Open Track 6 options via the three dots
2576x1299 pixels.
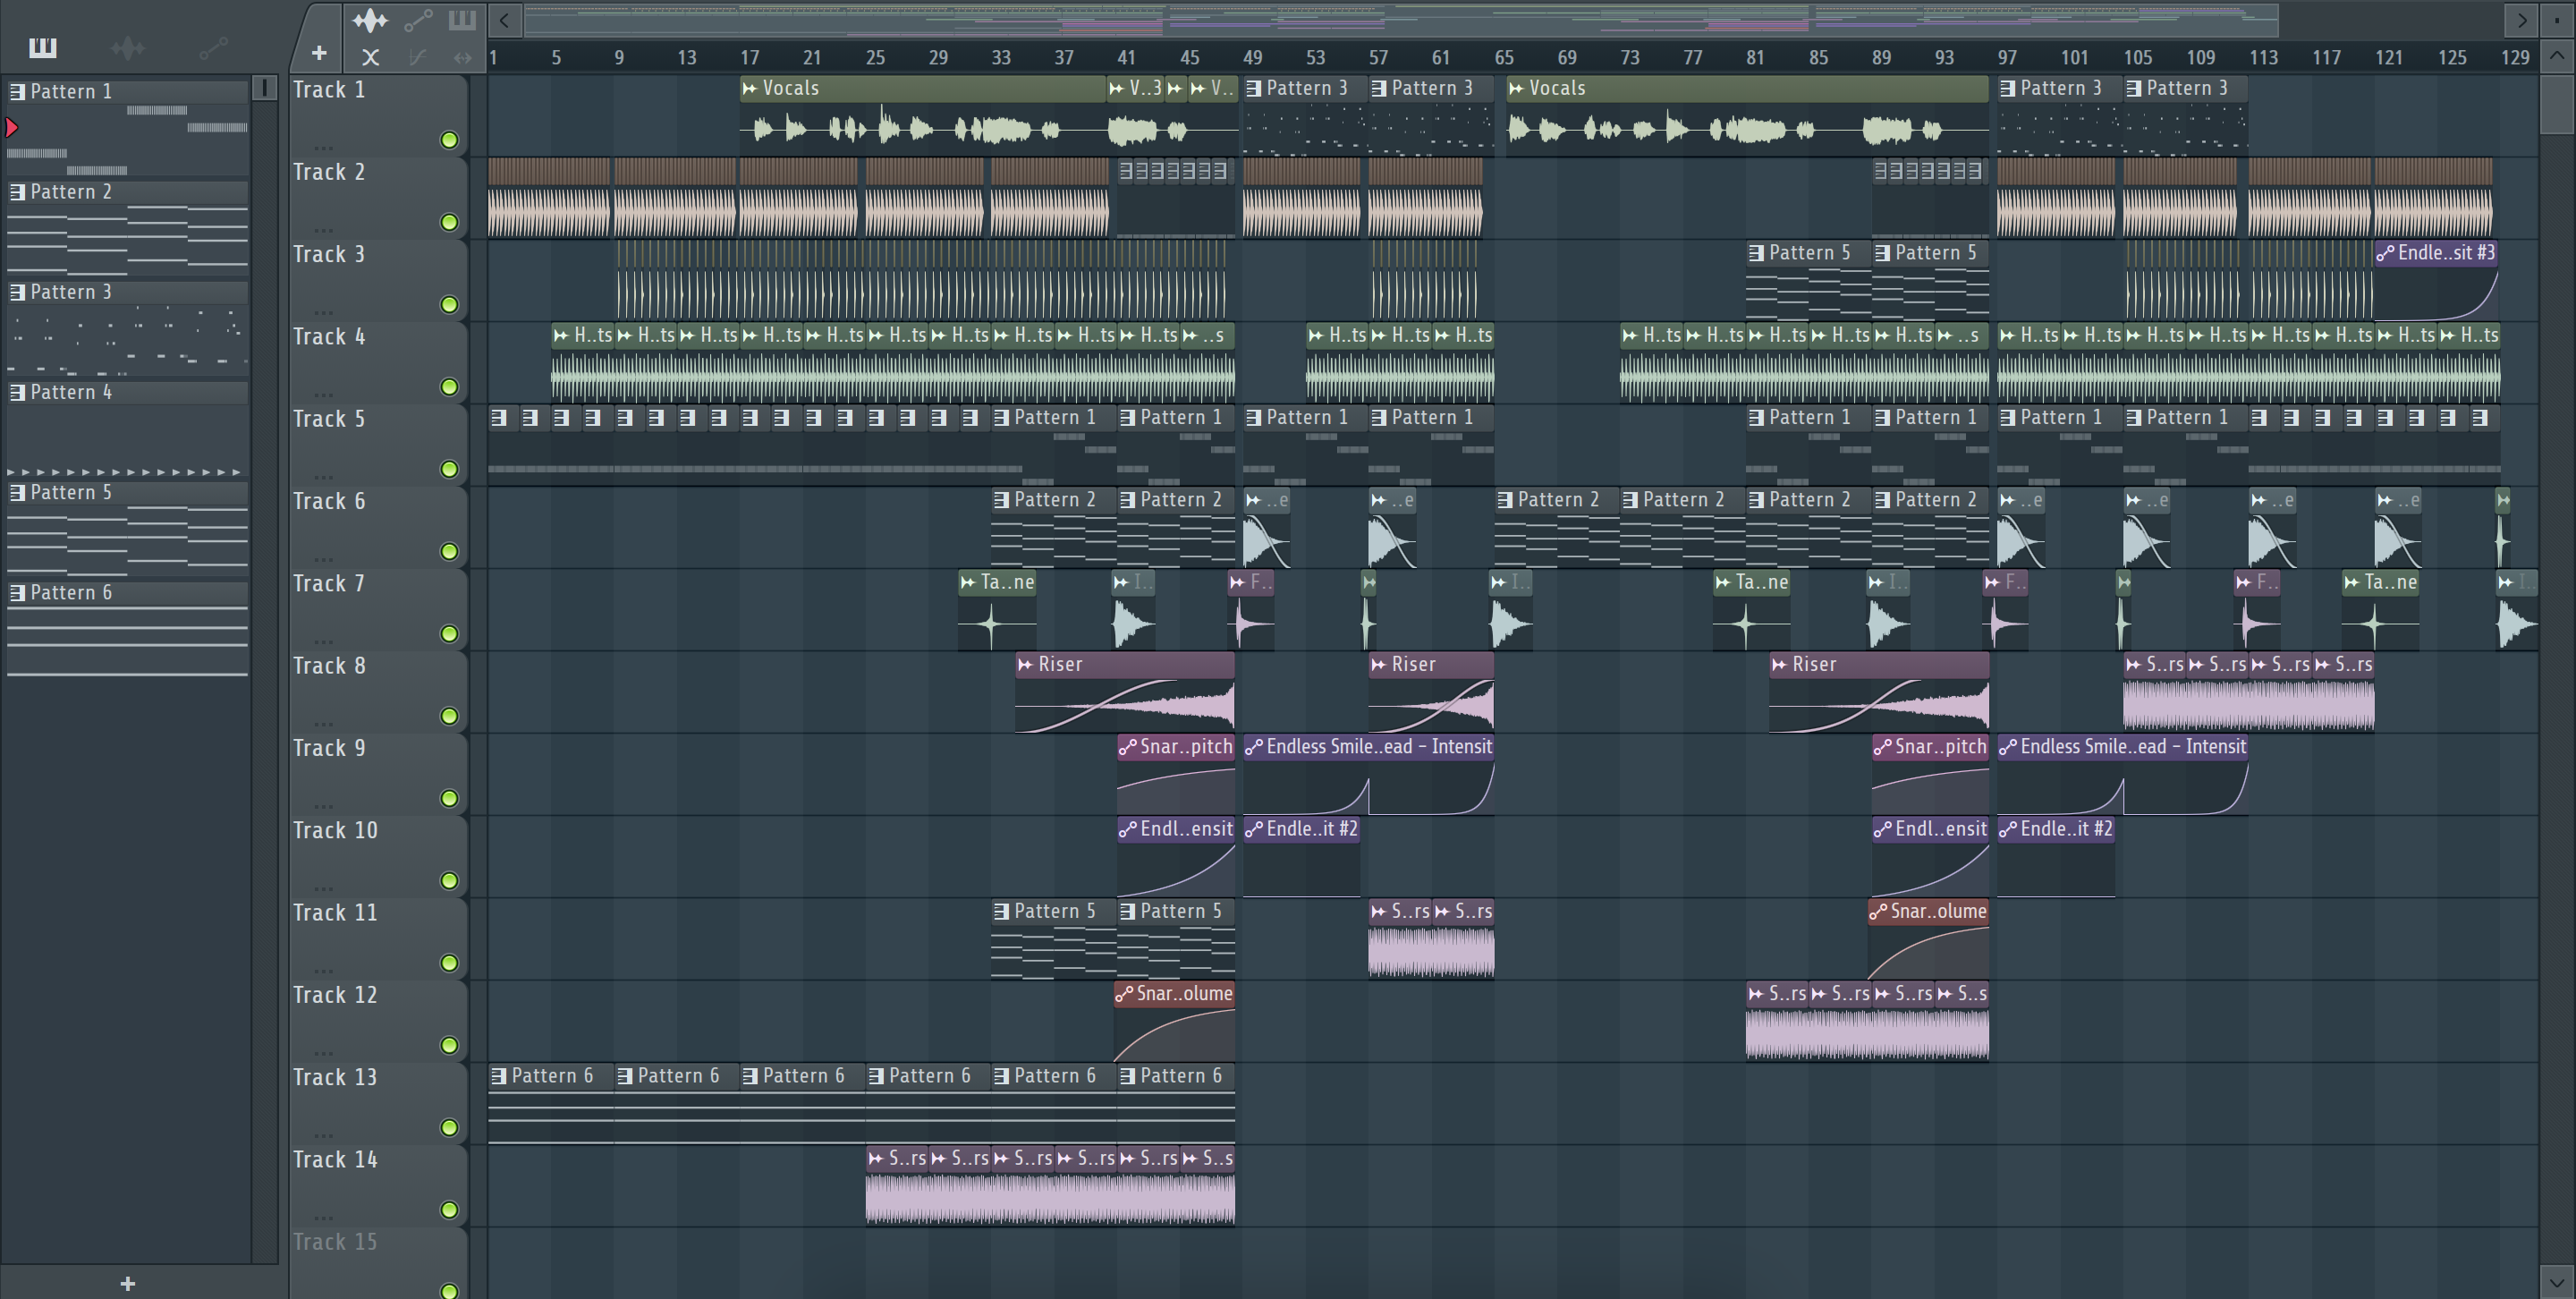(323, 558)
